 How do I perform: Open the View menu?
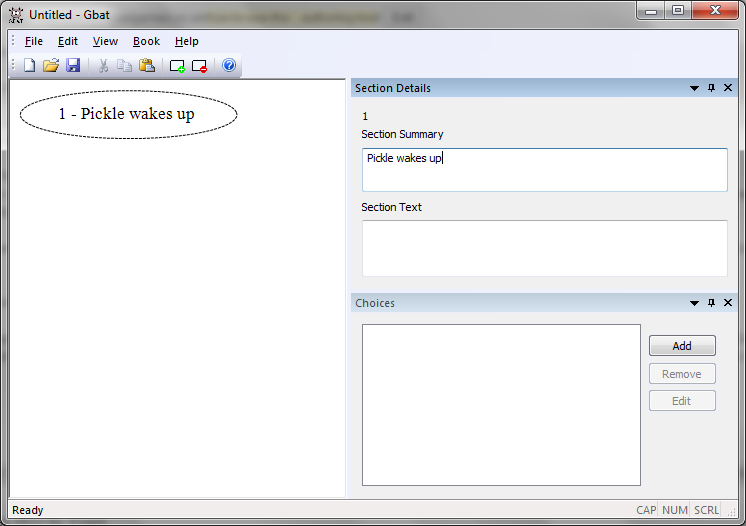pos(105,41)
